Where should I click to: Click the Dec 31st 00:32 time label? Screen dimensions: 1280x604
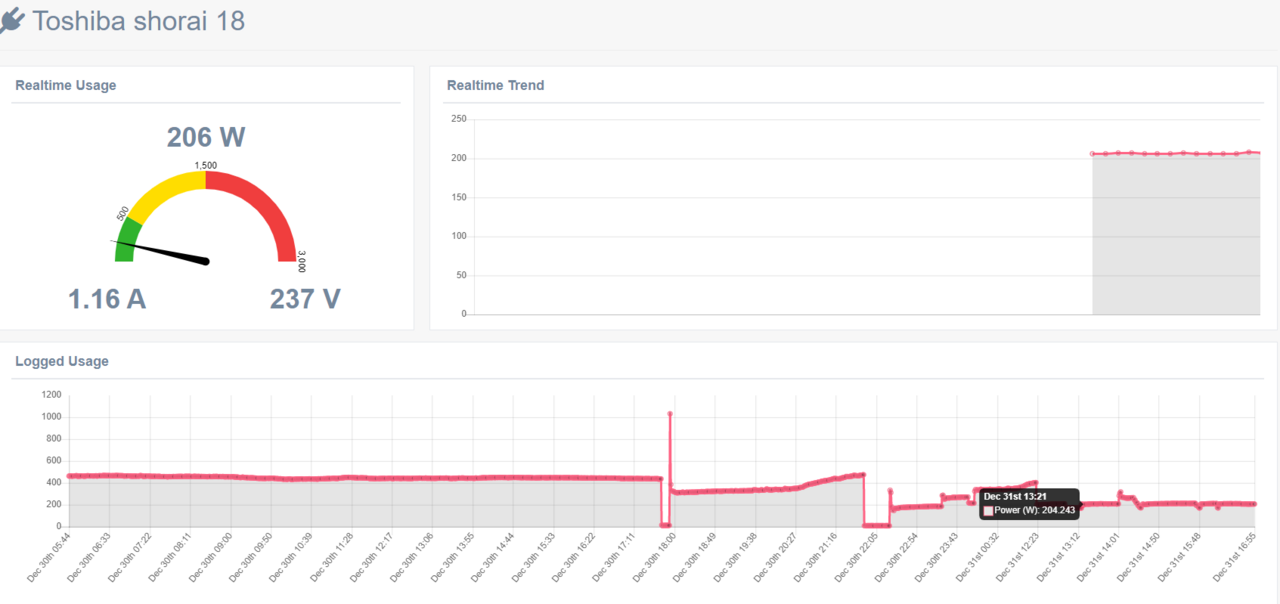(x=979, y=558)
